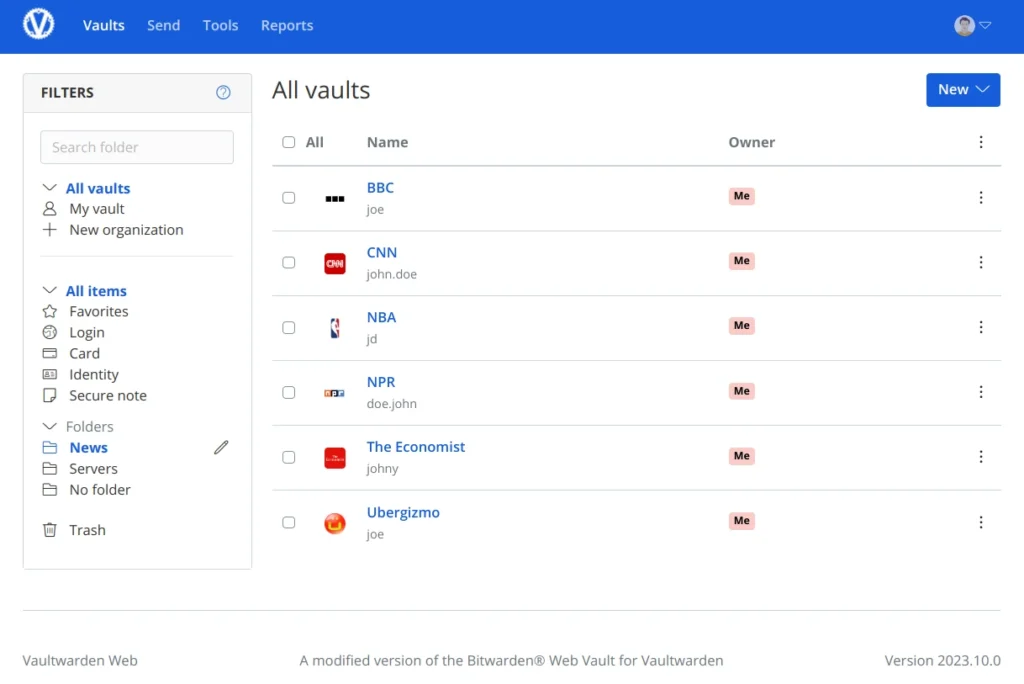Check the CNN row checkbox
This screenshot has height=684, width=1024.
289,262
